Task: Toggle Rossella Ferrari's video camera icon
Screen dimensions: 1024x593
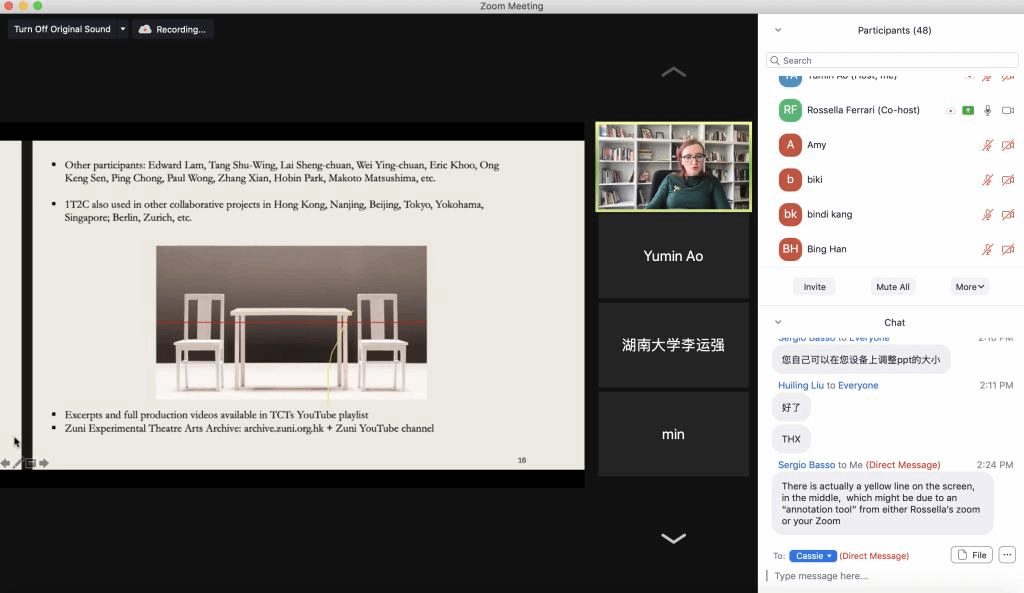Action: (1008, 110)
